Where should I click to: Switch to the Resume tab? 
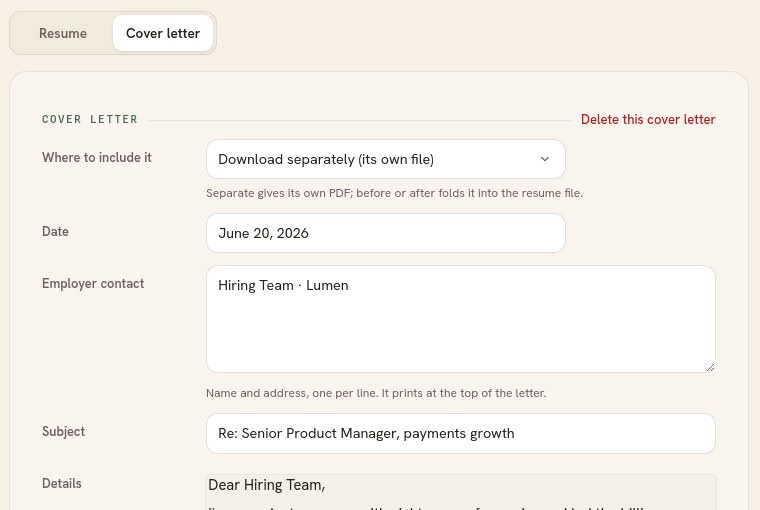63,33
